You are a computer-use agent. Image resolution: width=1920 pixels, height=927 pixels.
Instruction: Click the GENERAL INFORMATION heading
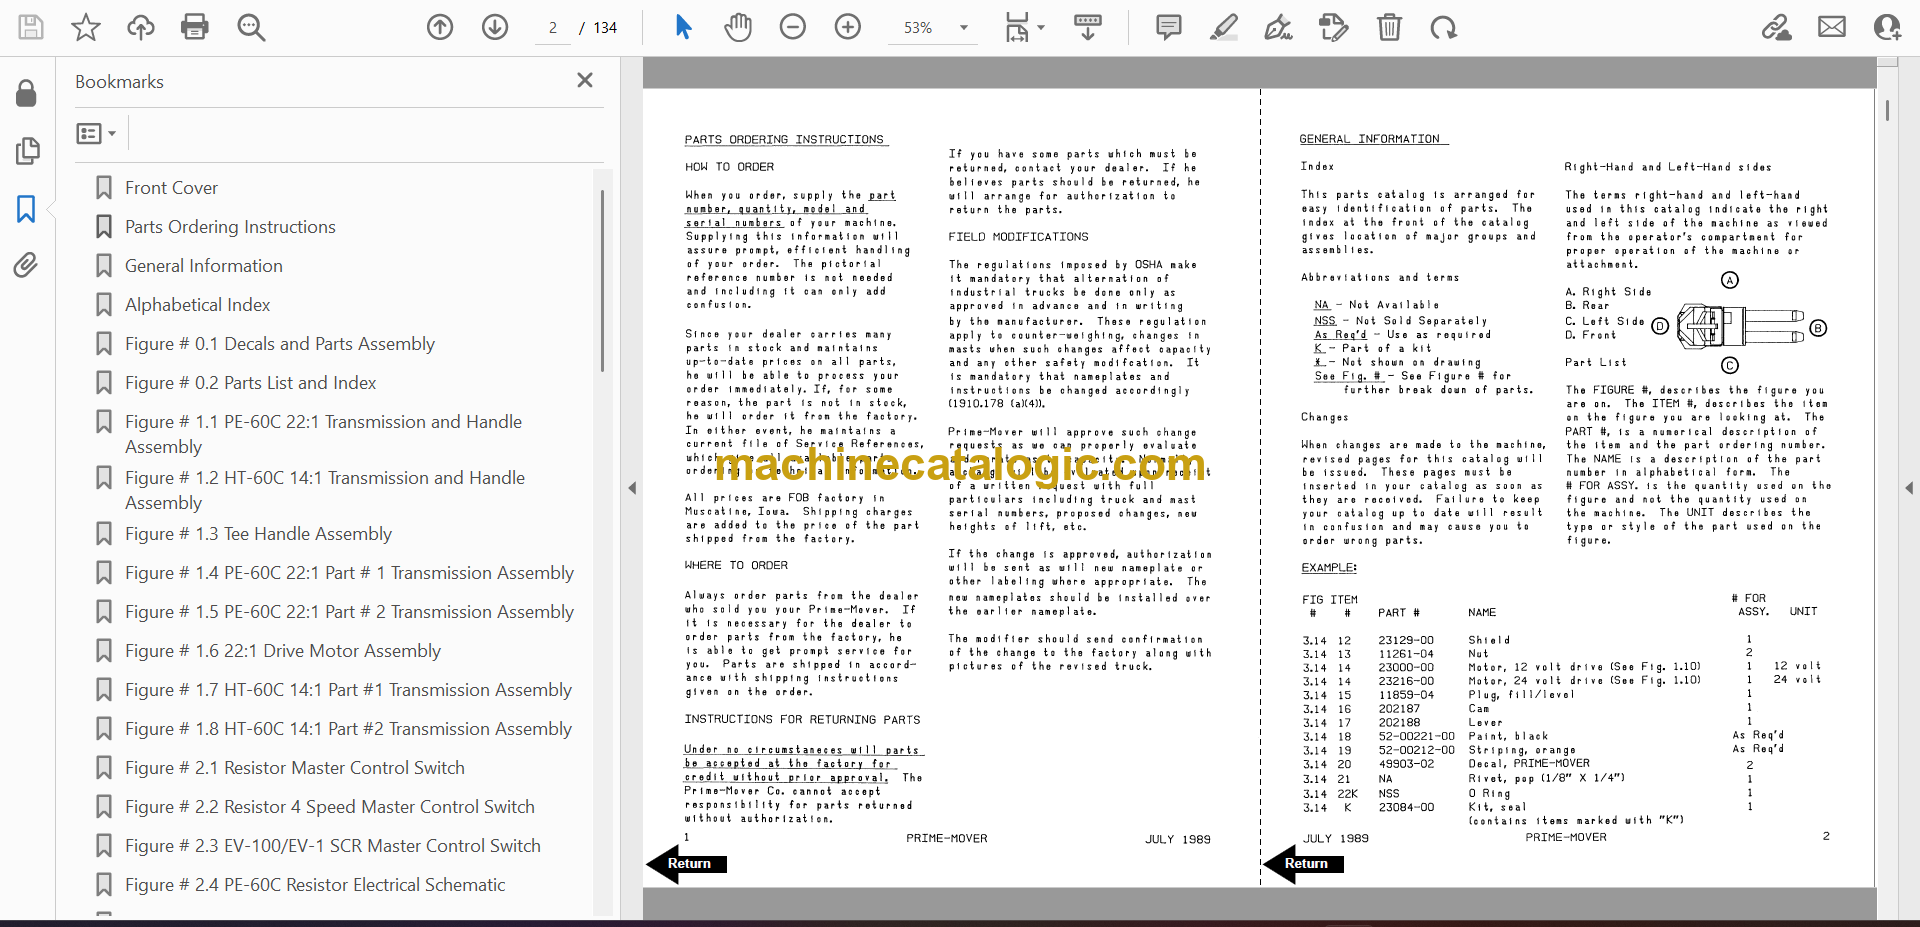1370,139
